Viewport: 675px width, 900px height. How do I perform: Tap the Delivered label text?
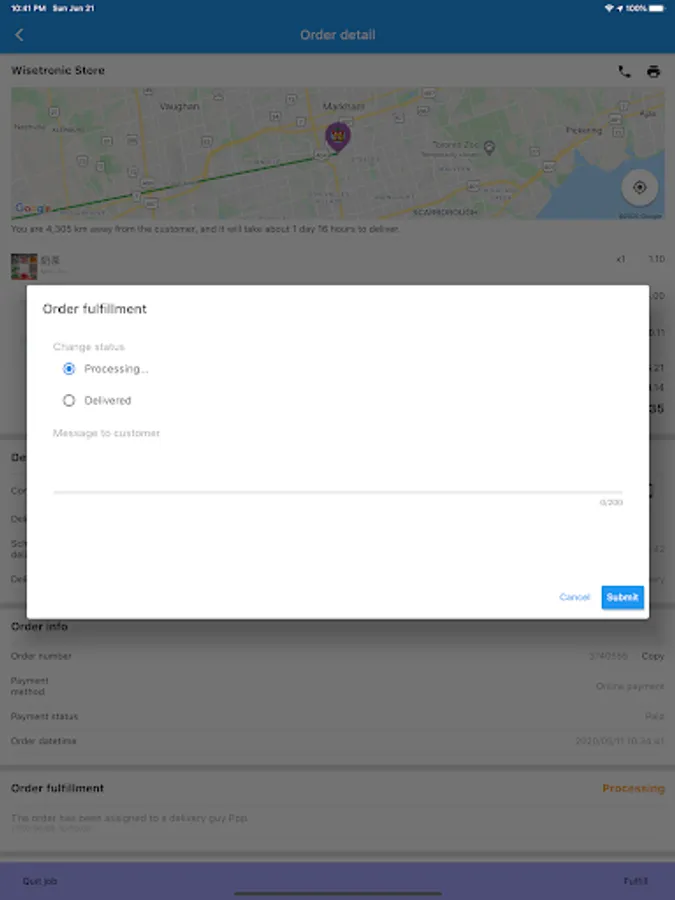108,401
